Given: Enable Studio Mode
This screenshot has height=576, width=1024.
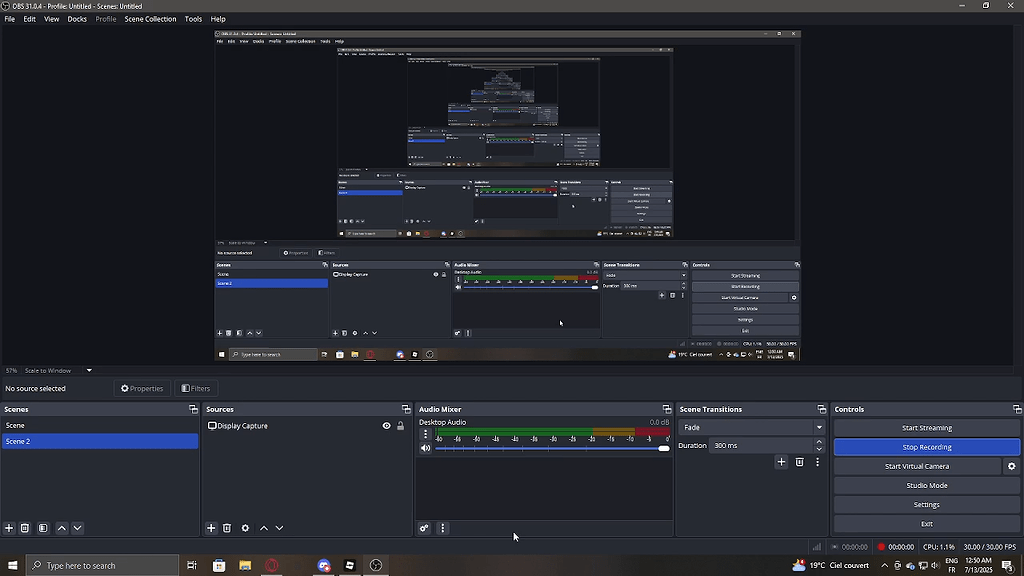Looking at the screenshot, I should (926, 485).
